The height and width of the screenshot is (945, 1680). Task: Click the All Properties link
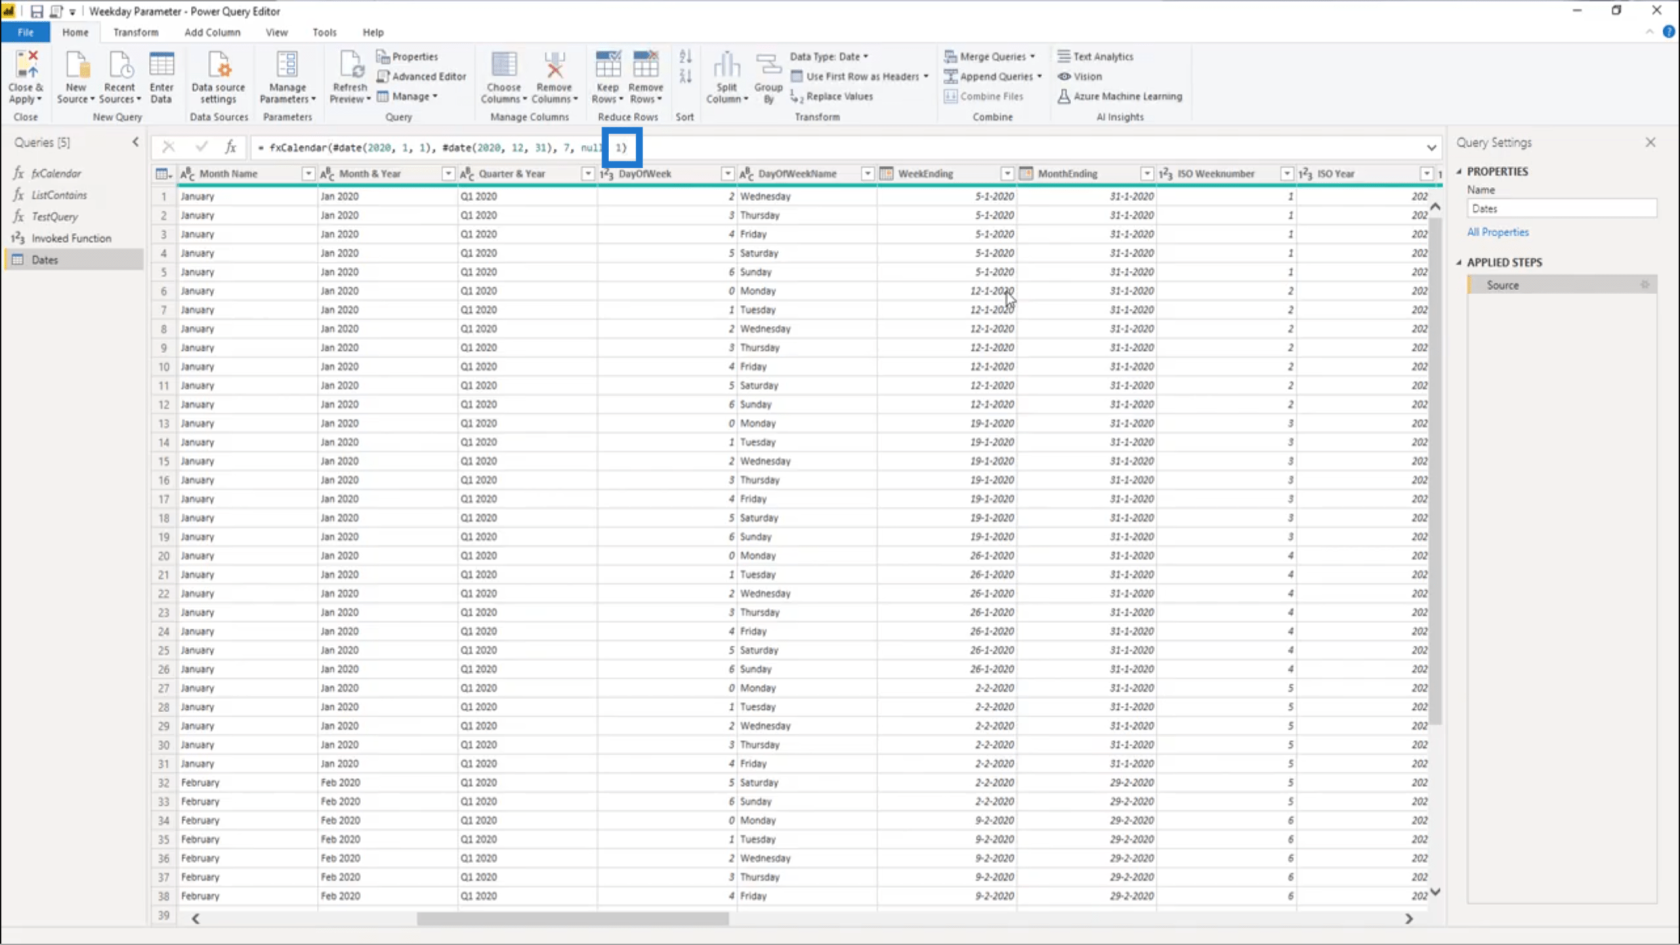(1497, 232)
